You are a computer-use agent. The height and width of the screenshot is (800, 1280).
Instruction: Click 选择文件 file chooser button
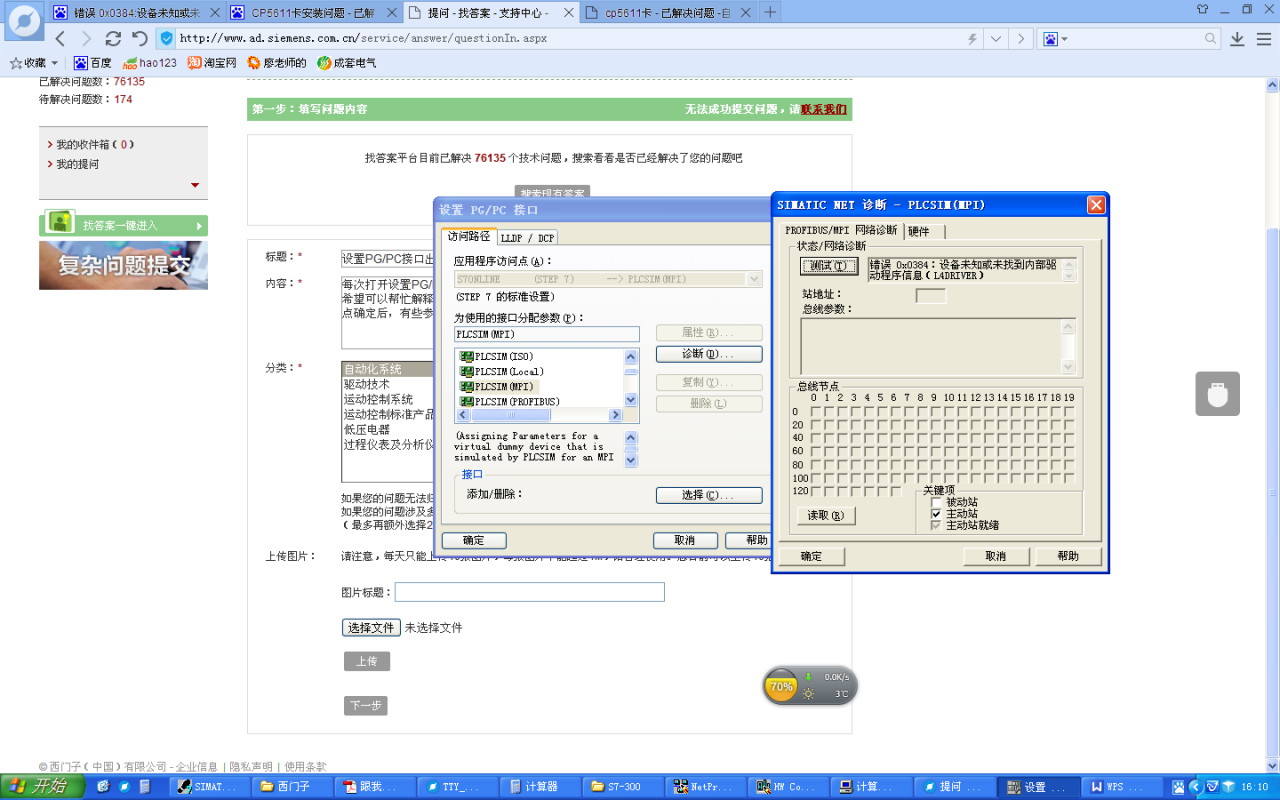[371, 628]
